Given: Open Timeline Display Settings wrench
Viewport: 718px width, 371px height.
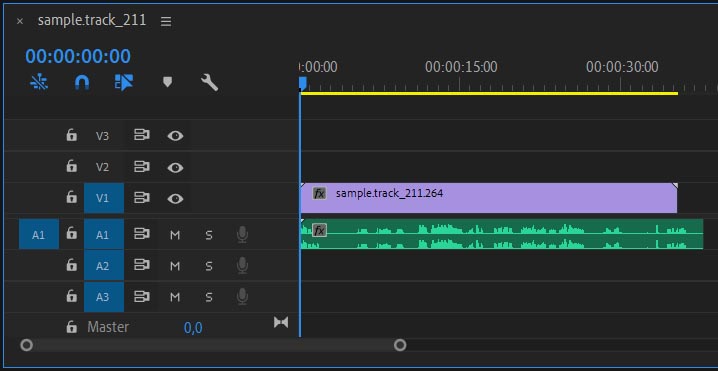Looking at the screenshot, I should click(x=209, y=82).
